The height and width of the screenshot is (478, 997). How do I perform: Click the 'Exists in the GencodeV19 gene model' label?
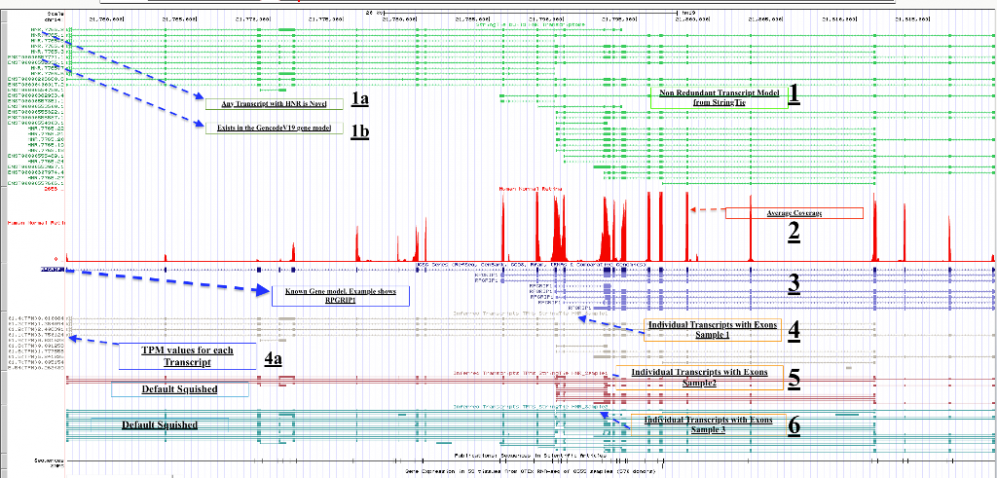coord(272,128)
